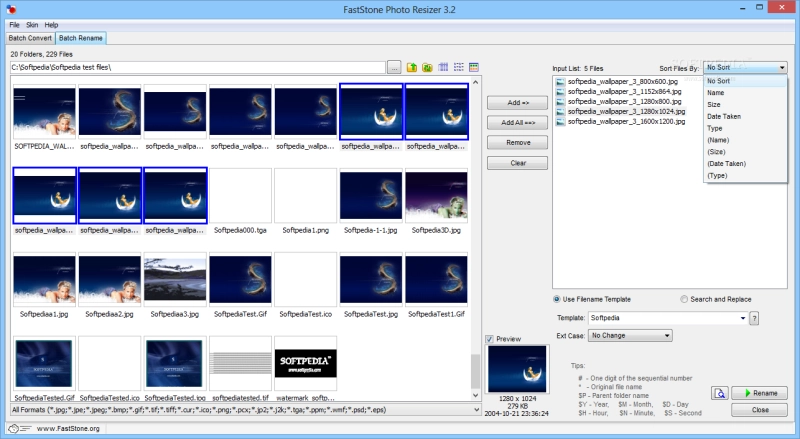Open the Ext Case dropdown
The width and height of the screenshot is (800, 439).
click(630, 335)
